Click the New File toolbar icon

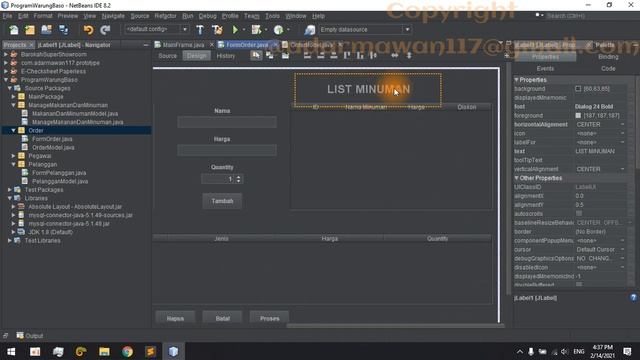tap(14, 30)
